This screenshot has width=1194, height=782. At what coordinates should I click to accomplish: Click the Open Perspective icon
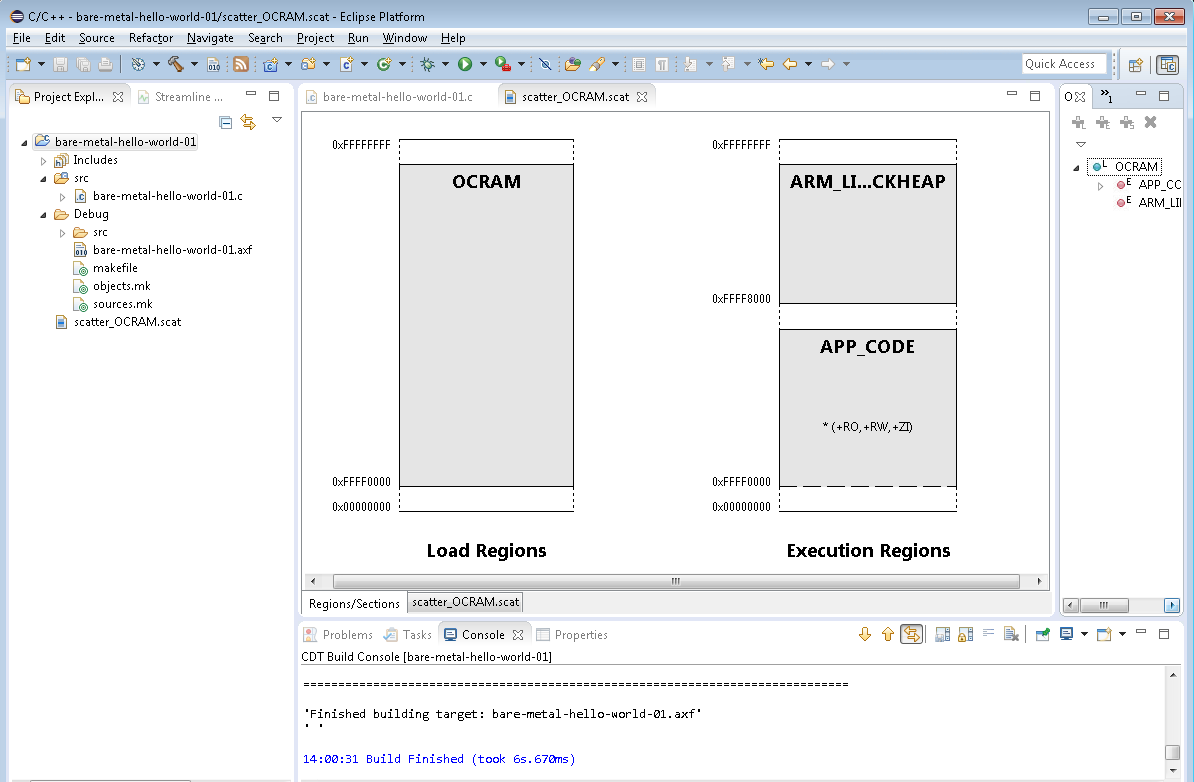pos(1136,65)
